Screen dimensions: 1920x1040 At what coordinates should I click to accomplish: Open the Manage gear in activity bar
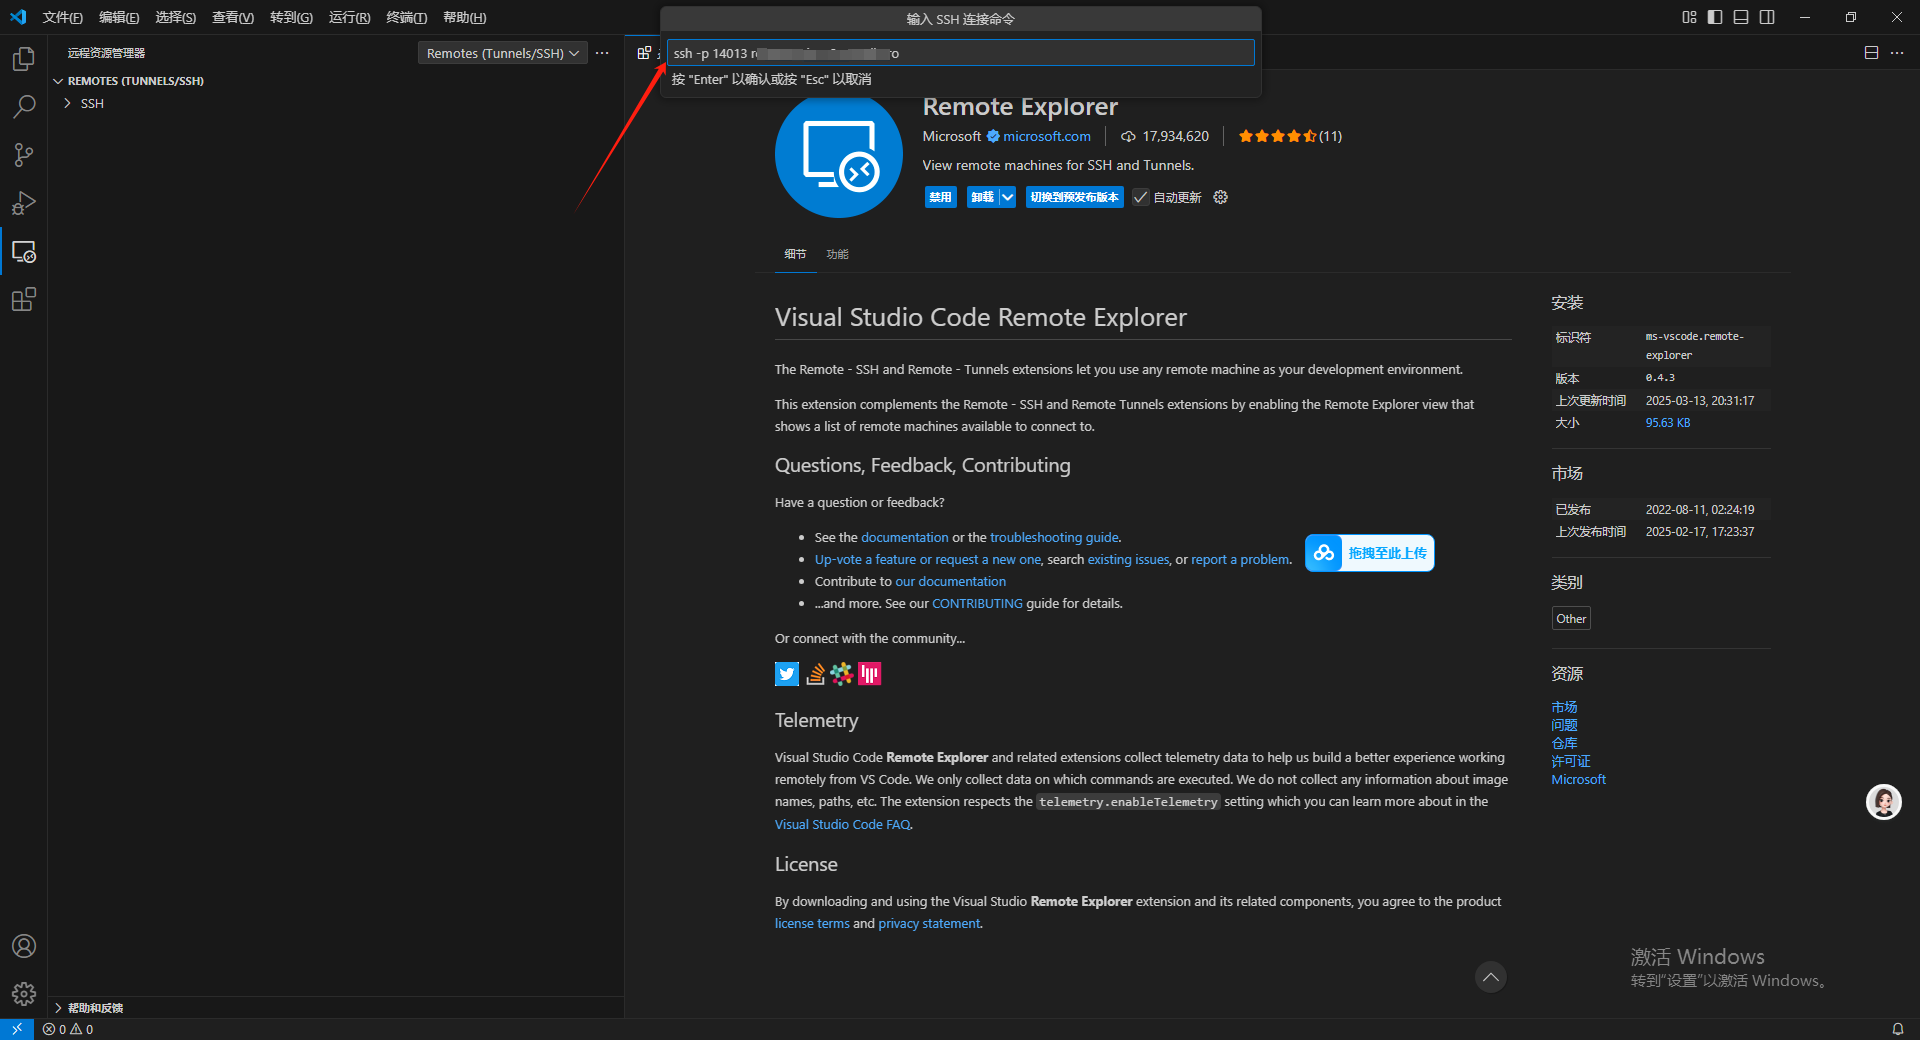[24, 994]
